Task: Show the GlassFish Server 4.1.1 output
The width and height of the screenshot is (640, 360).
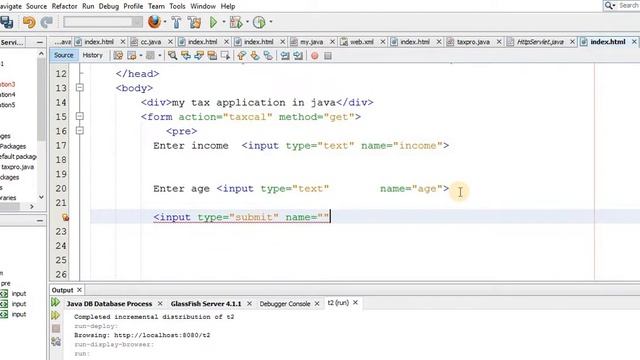Action: 206,304
